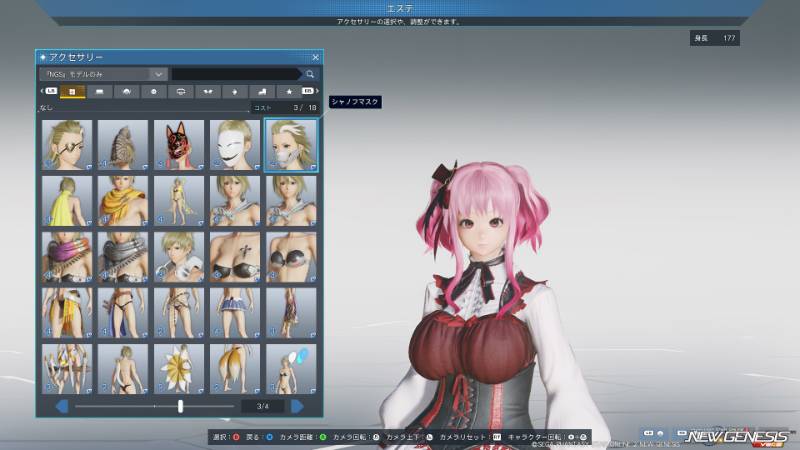Image resolution: width=800 pixels, height=450 pixels.
Task: Open the 「NGS」モデルのみ filter dropdown
Action: click(x=104, y=74)
